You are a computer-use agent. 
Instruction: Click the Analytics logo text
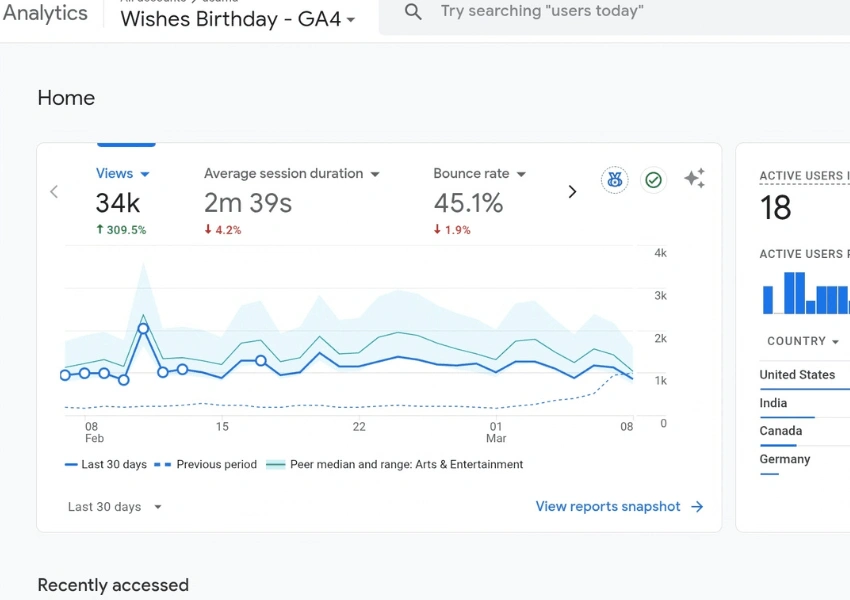[45, 13]
